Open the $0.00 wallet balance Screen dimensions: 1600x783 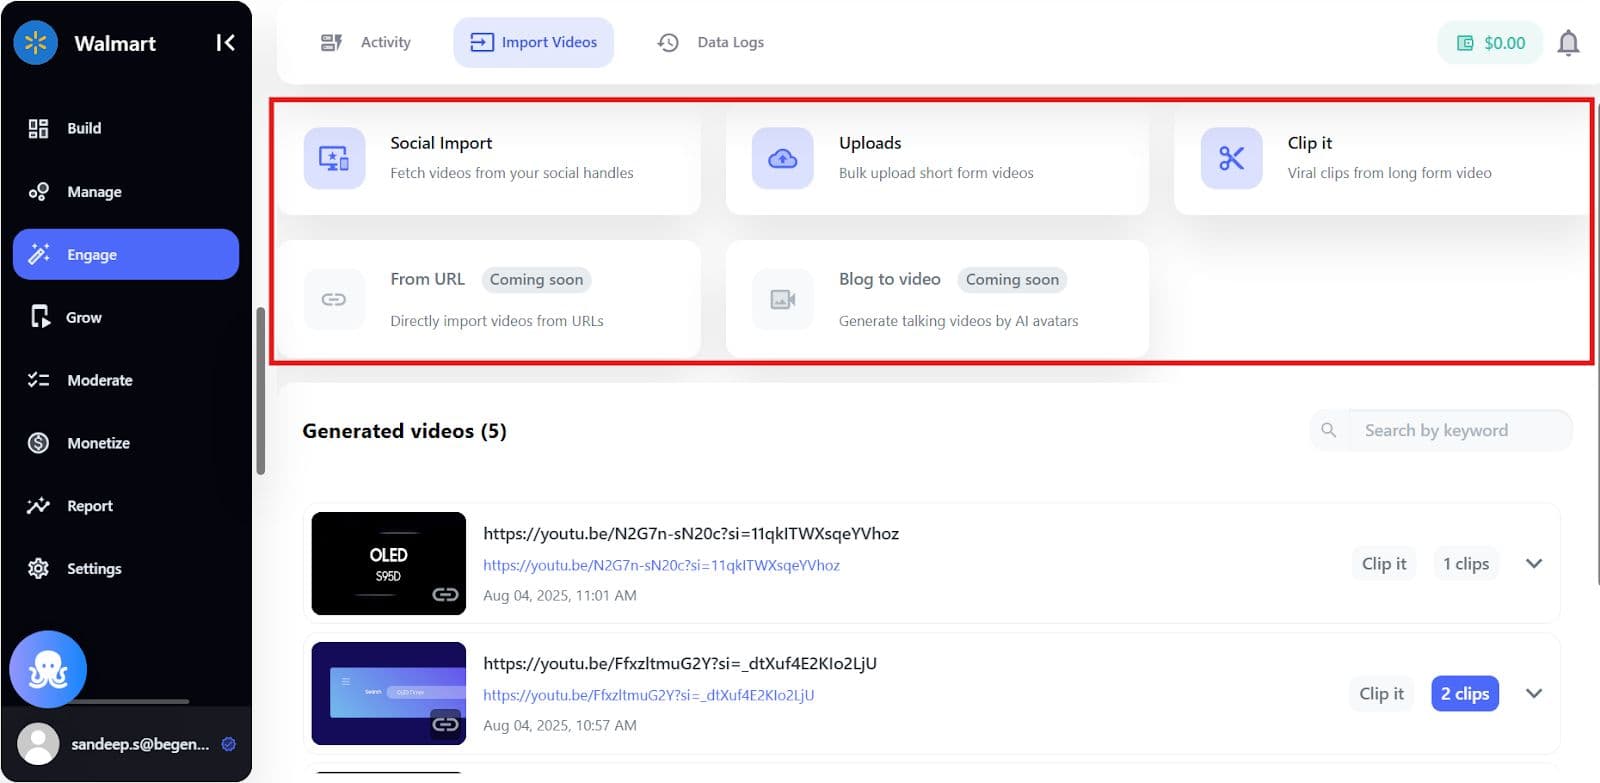1490,43
